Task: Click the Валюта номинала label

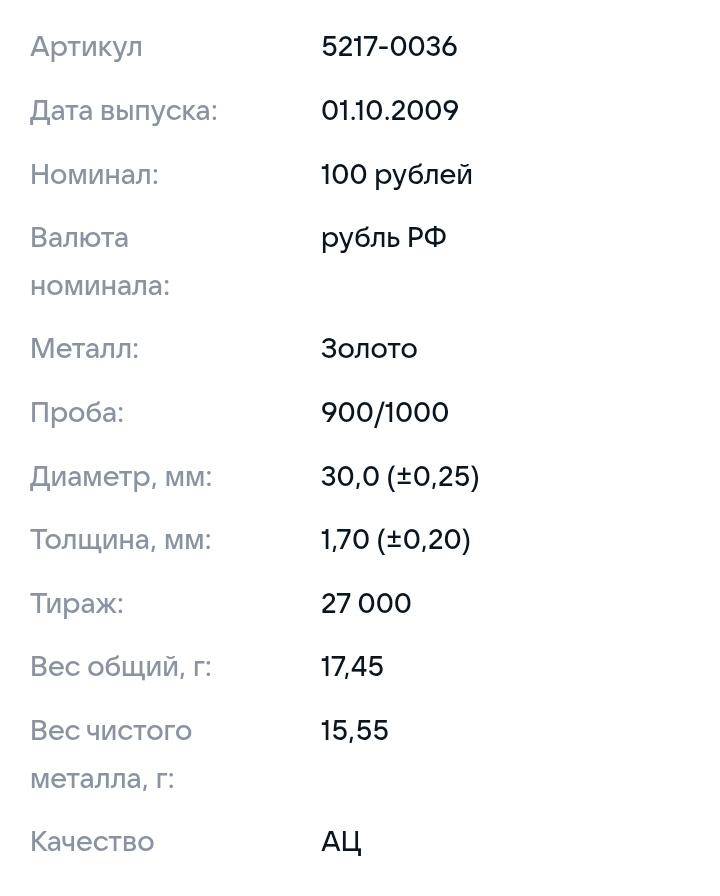Action: pyautogui.click(x=99, y=262)
